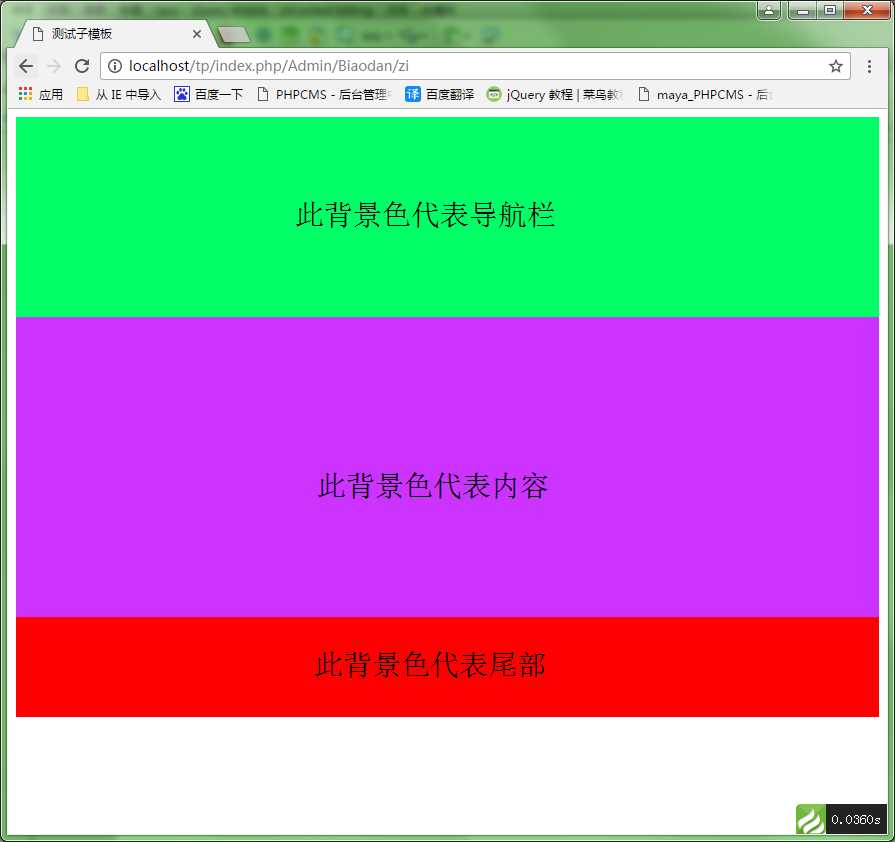Screen dimensions: 895x842
Task: Open the jQuery 教程 bookmark
Action: coord(554,94)
